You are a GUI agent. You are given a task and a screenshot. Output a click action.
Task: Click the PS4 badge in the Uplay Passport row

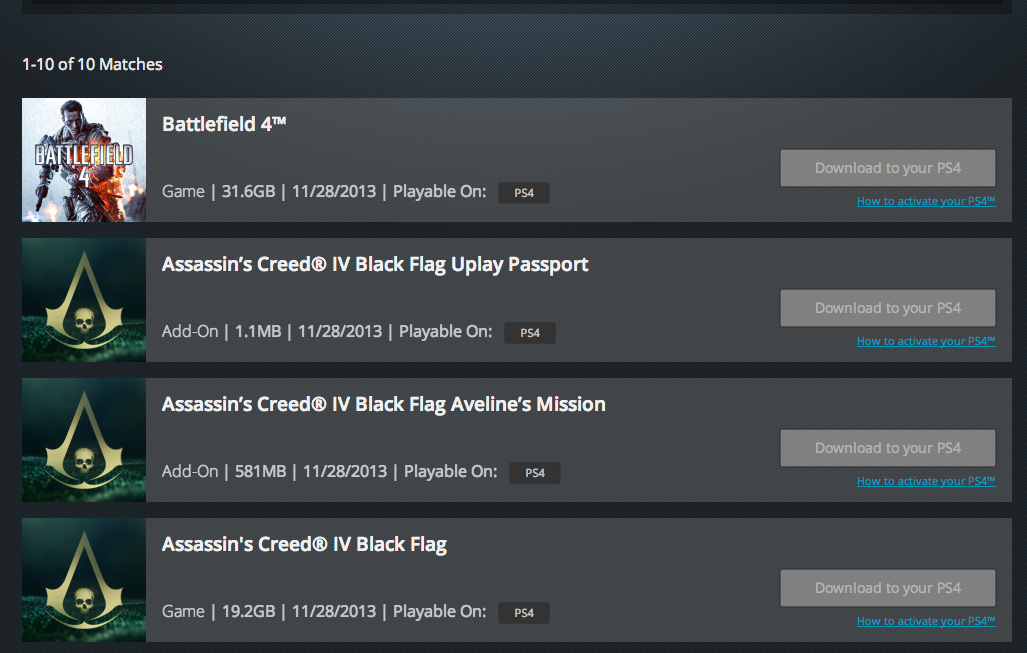point(530,333)
